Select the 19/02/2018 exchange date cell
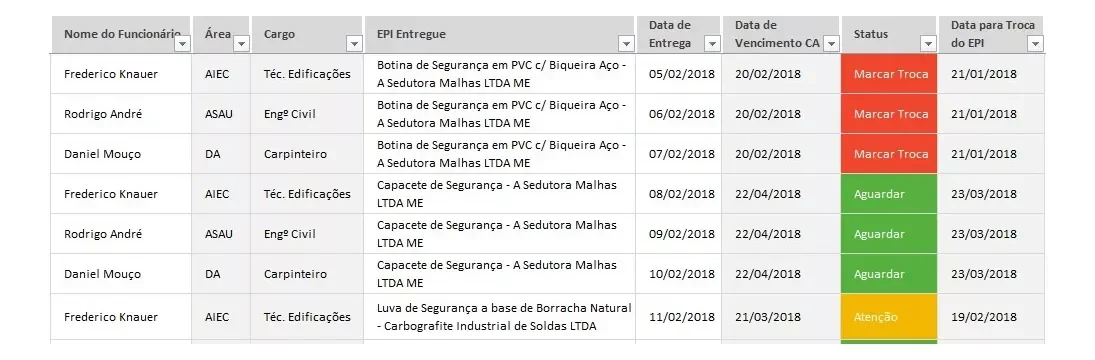 click(991, 317)
